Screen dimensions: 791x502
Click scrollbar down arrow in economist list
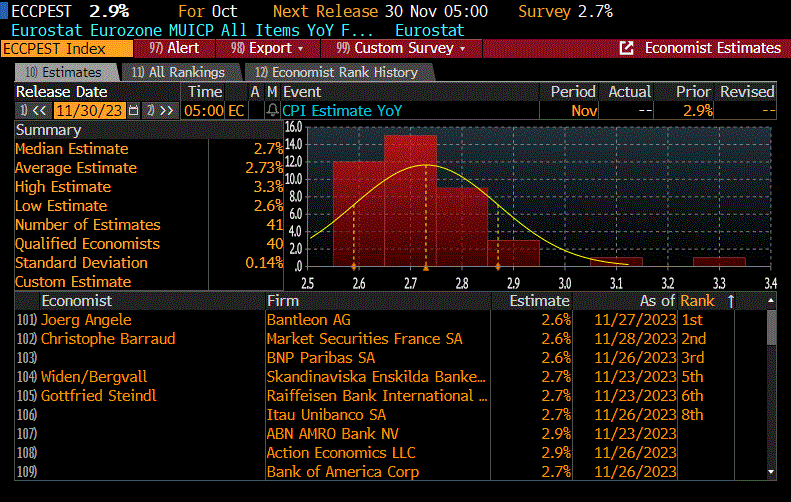771,472
